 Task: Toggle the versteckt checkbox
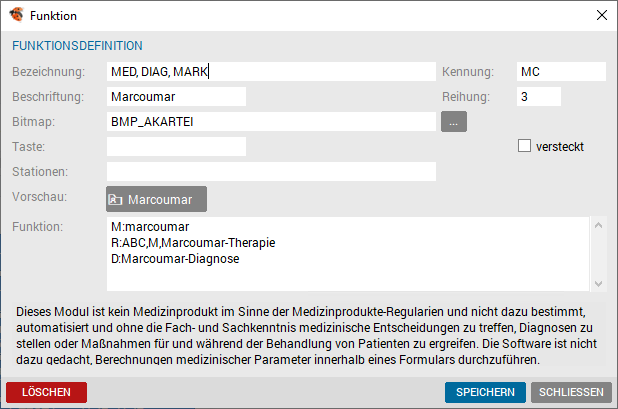tap(524, 146)
